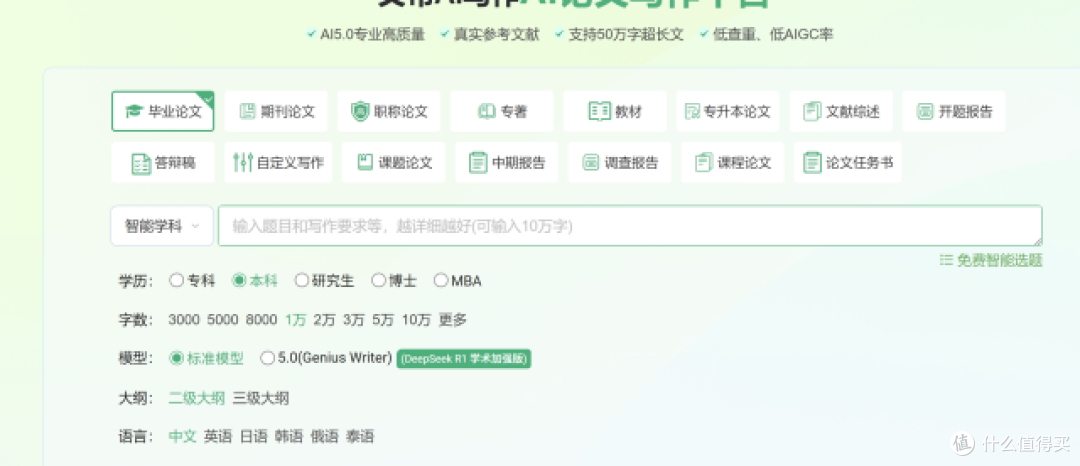Select the 毕业论文 graduation cap icon
1080x466 pixels.
point(134,112)
